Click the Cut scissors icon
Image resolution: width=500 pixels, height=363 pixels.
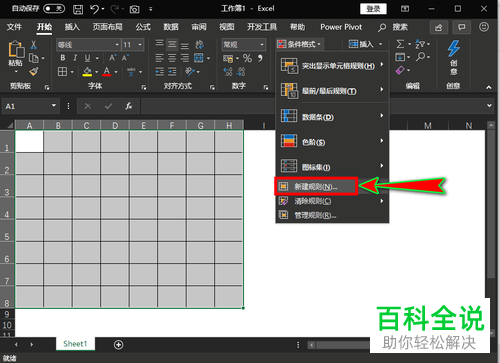pos(33,45)
